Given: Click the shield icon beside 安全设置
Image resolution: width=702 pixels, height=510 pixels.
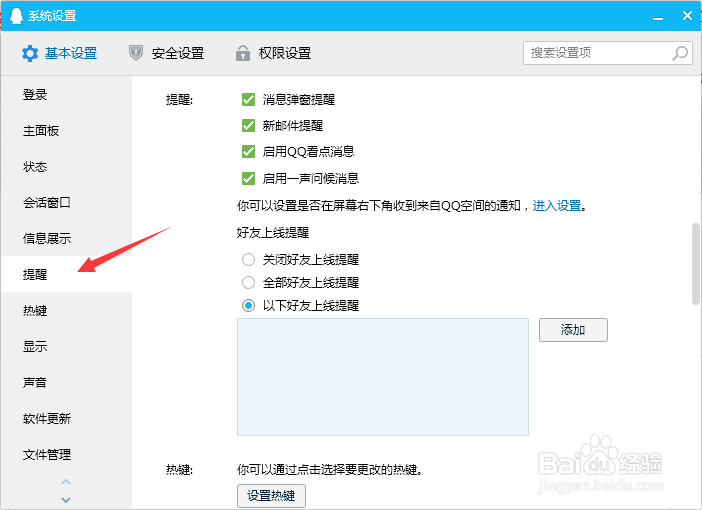Looking at the screenshot, I should (x=136, y=53).
